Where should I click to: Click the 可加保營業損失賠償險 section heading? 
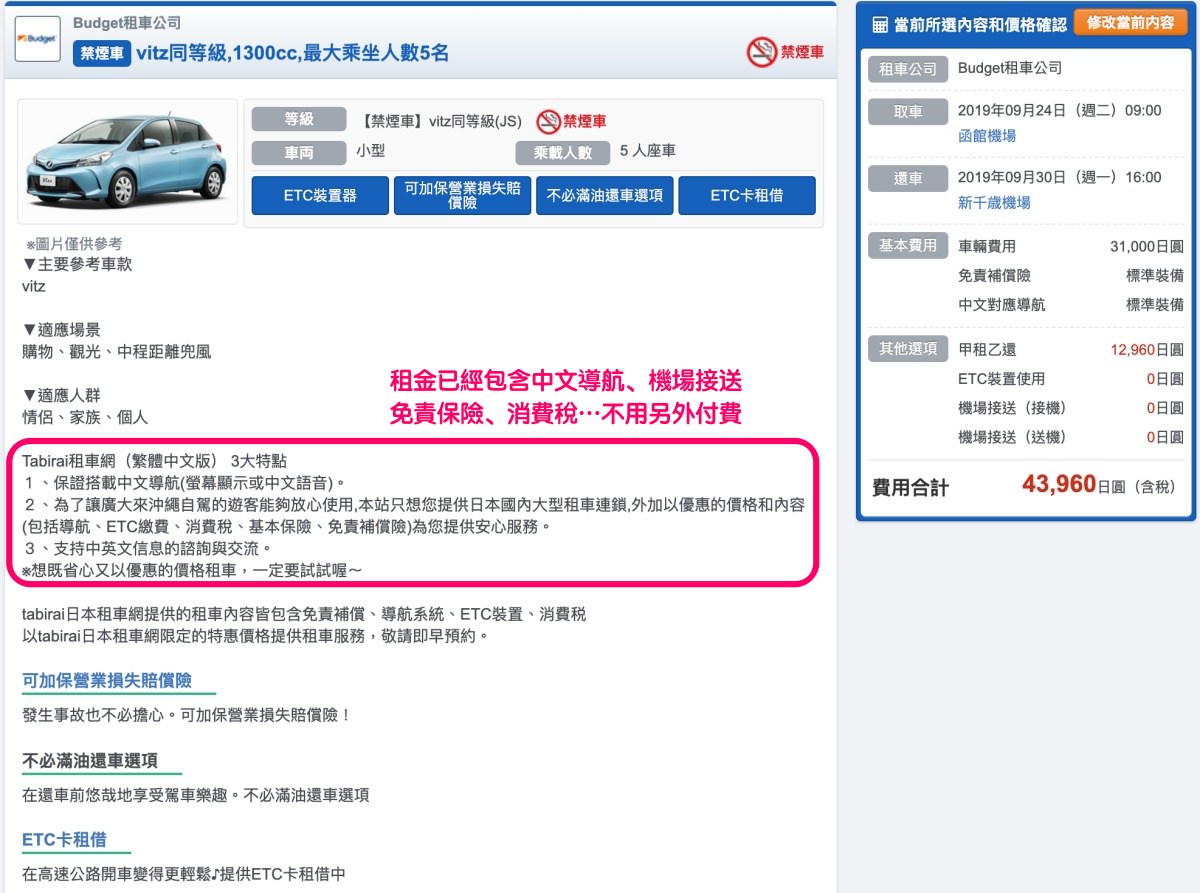pos(106,681)
